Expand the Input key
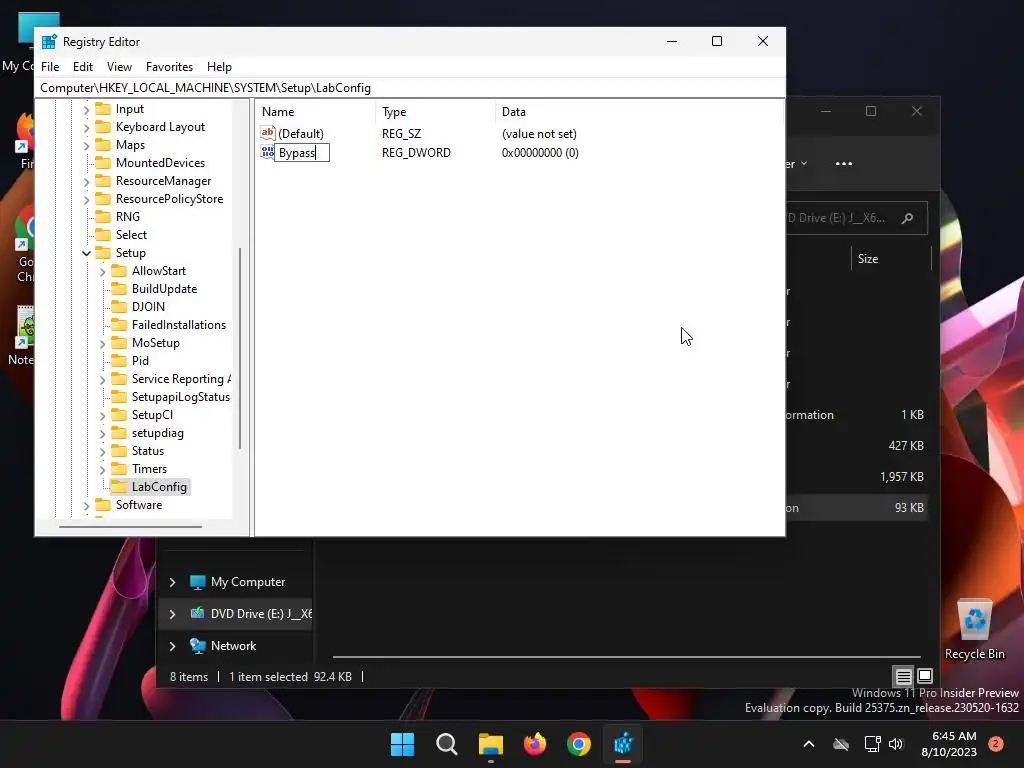Image resolution: width=1024 pixels, height=768 pixels. (86, 110)
